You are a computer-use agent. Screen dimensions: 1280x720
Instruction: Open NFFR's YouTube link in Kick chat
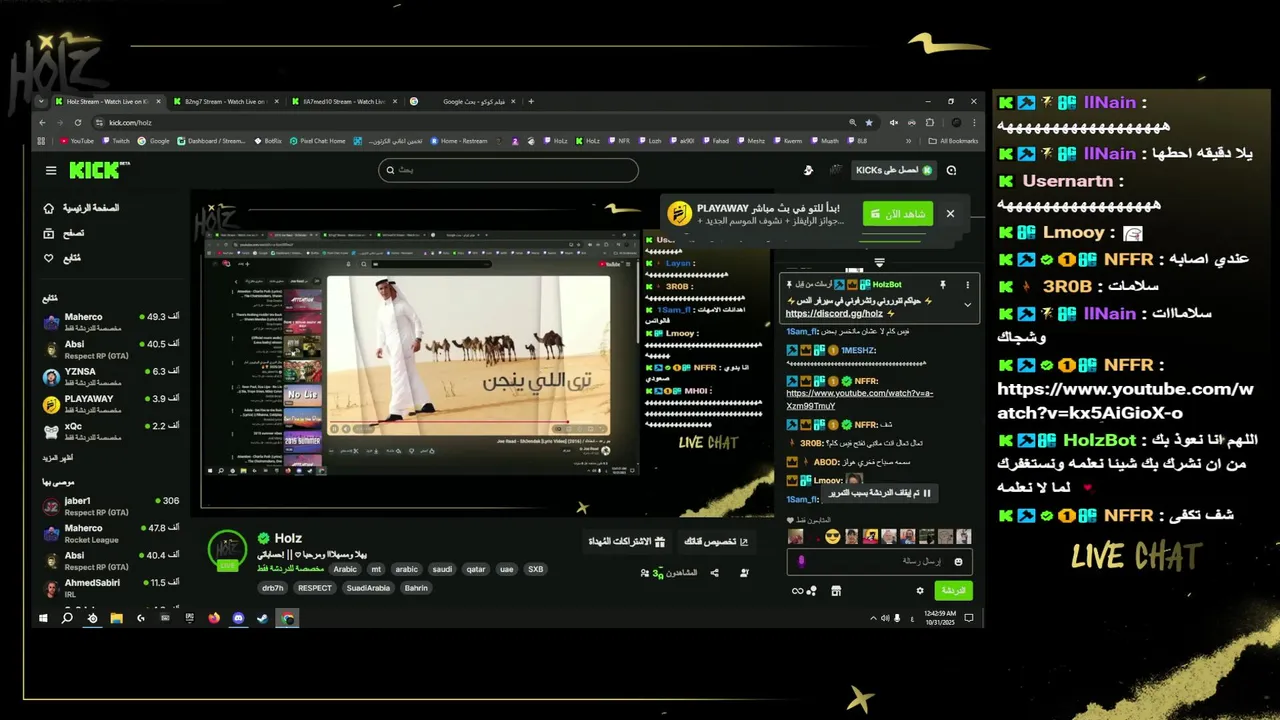859,400
